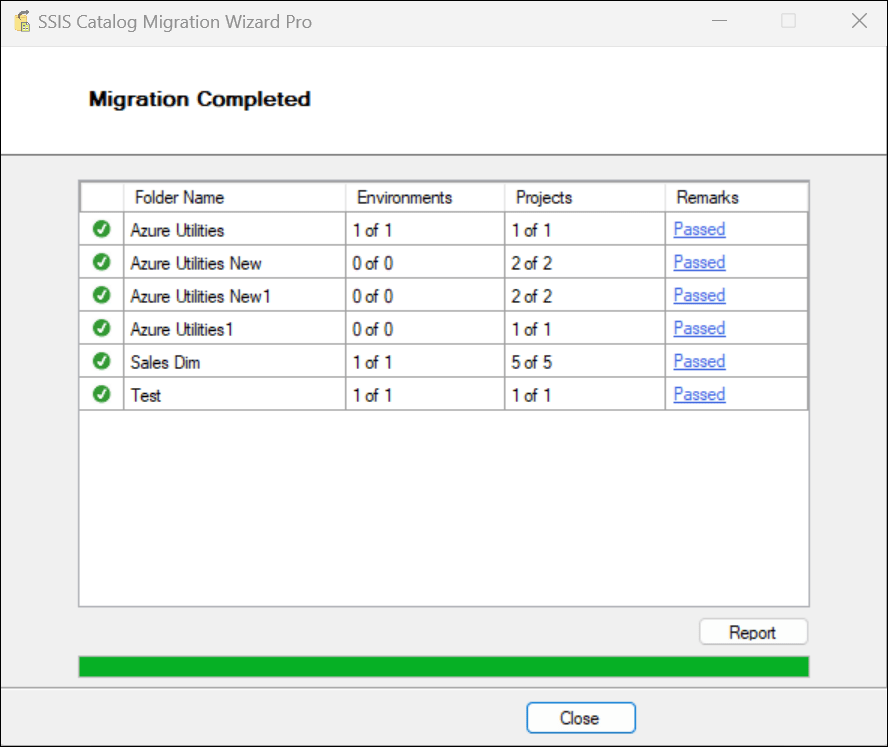Open the Passed link for Sales Dim
888x747 pixels.
click(x=698, y=361)
